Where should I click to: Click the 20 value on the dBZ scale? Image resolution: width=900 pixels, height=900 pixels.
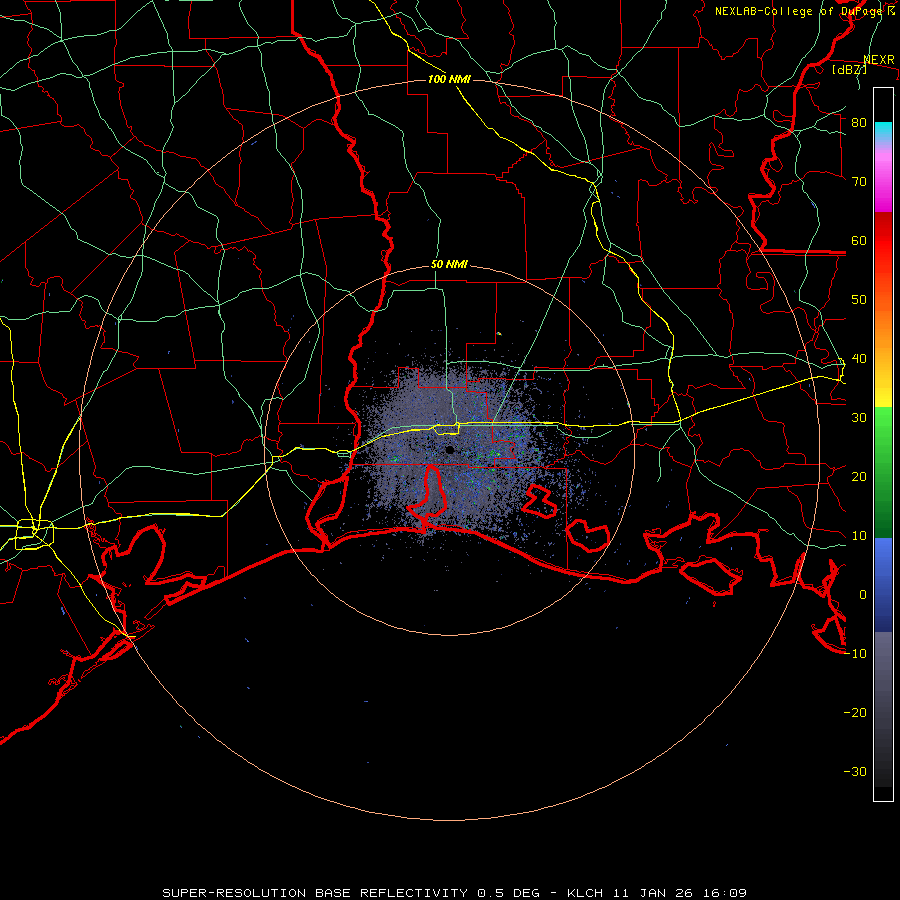(x=859, y=477)
